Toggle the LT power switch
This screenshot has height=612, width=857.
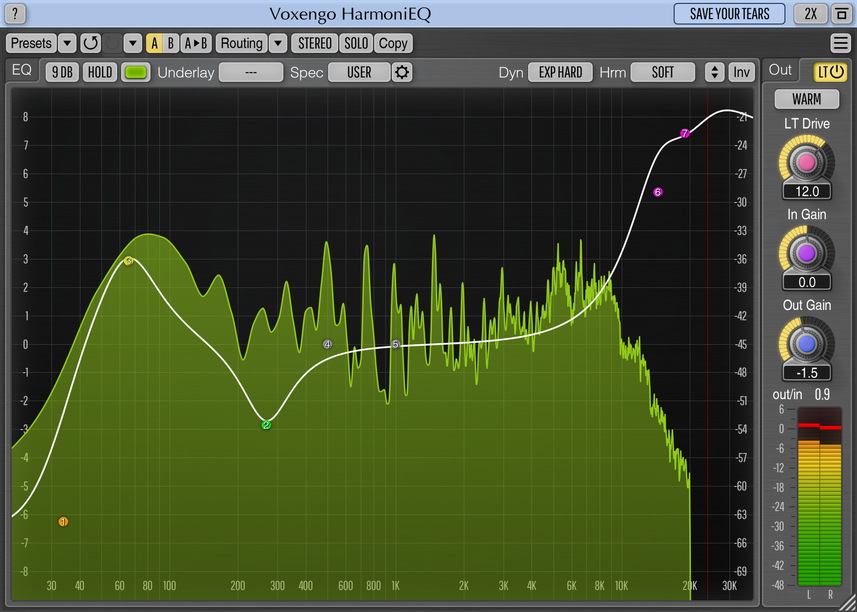pos(830,71)
